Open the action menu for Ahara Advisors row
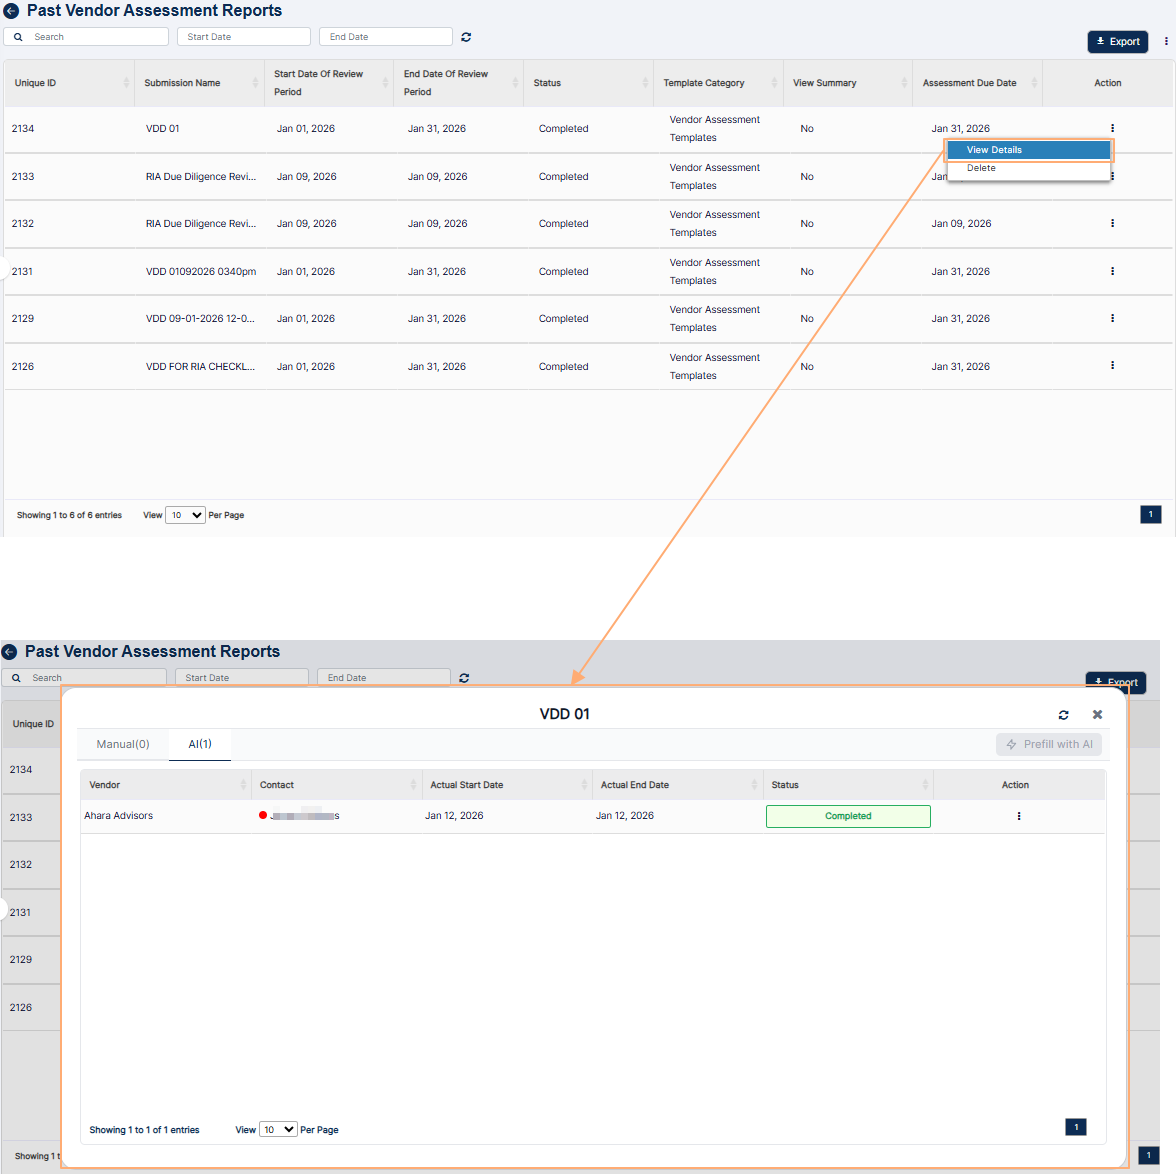The height and width of the screenshot is (1174, 1176). point(1018,816)
